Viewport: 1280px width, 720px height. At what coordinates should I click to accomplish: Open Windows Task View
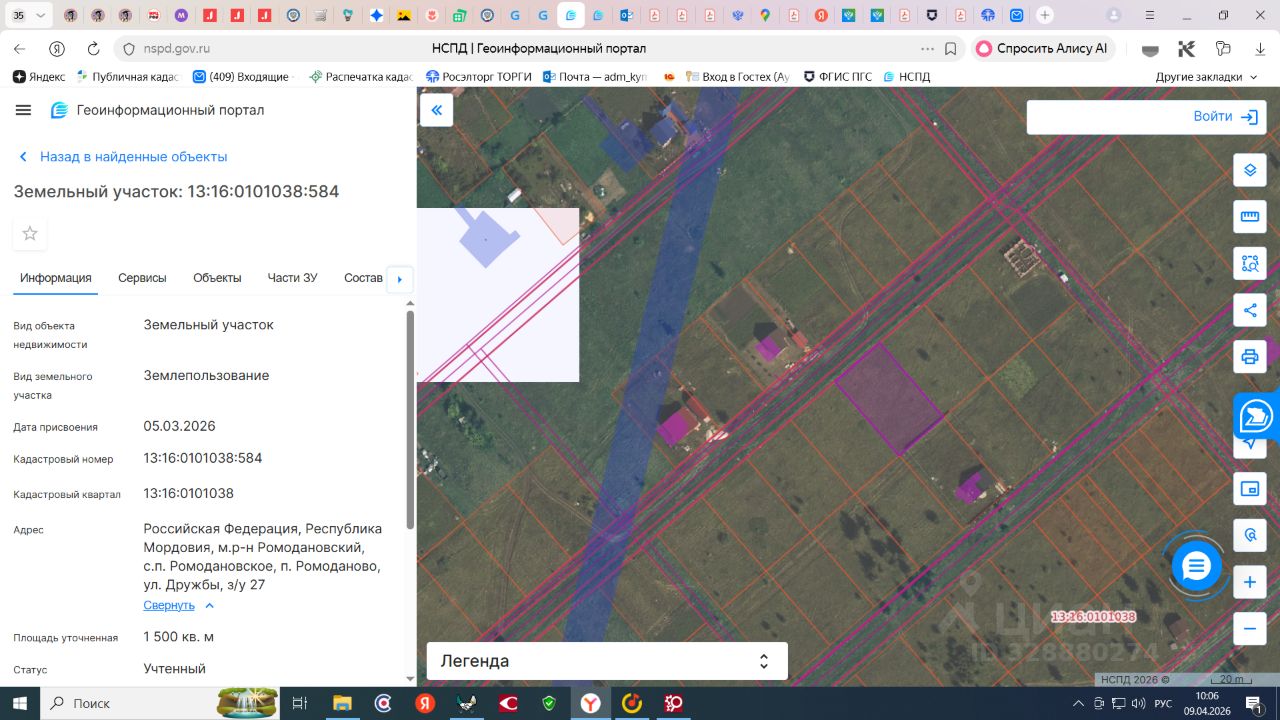click(299, 703)
